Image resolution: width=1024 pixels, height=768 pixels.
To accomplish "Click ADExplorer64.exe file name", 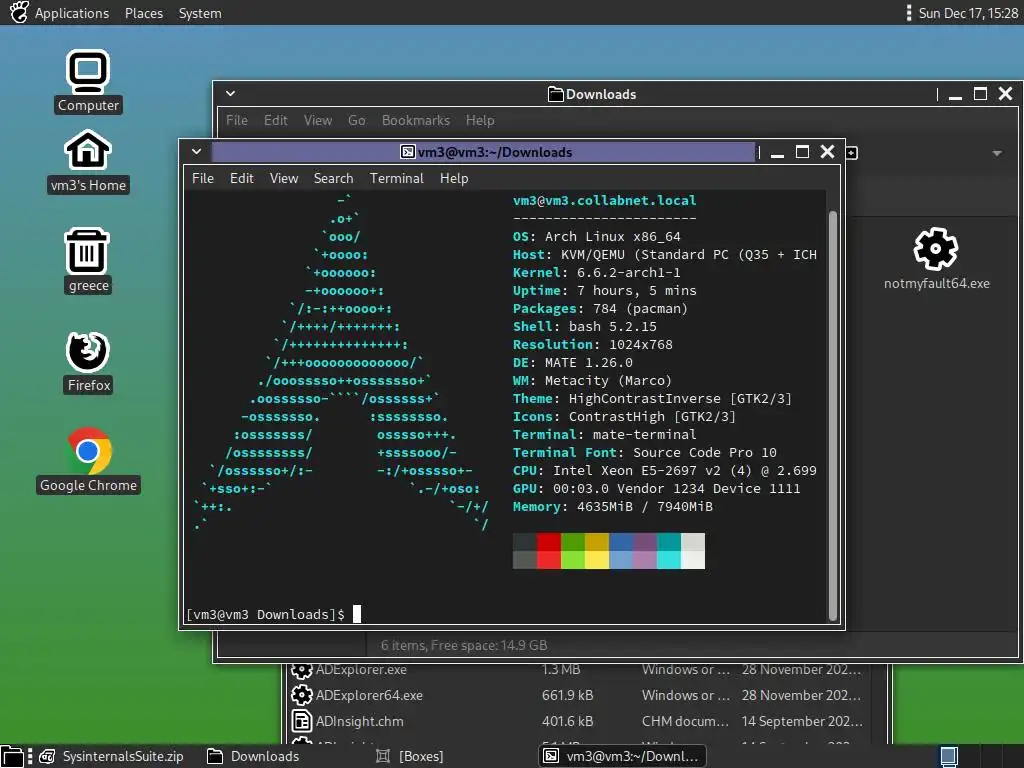I will pos(369,696).
